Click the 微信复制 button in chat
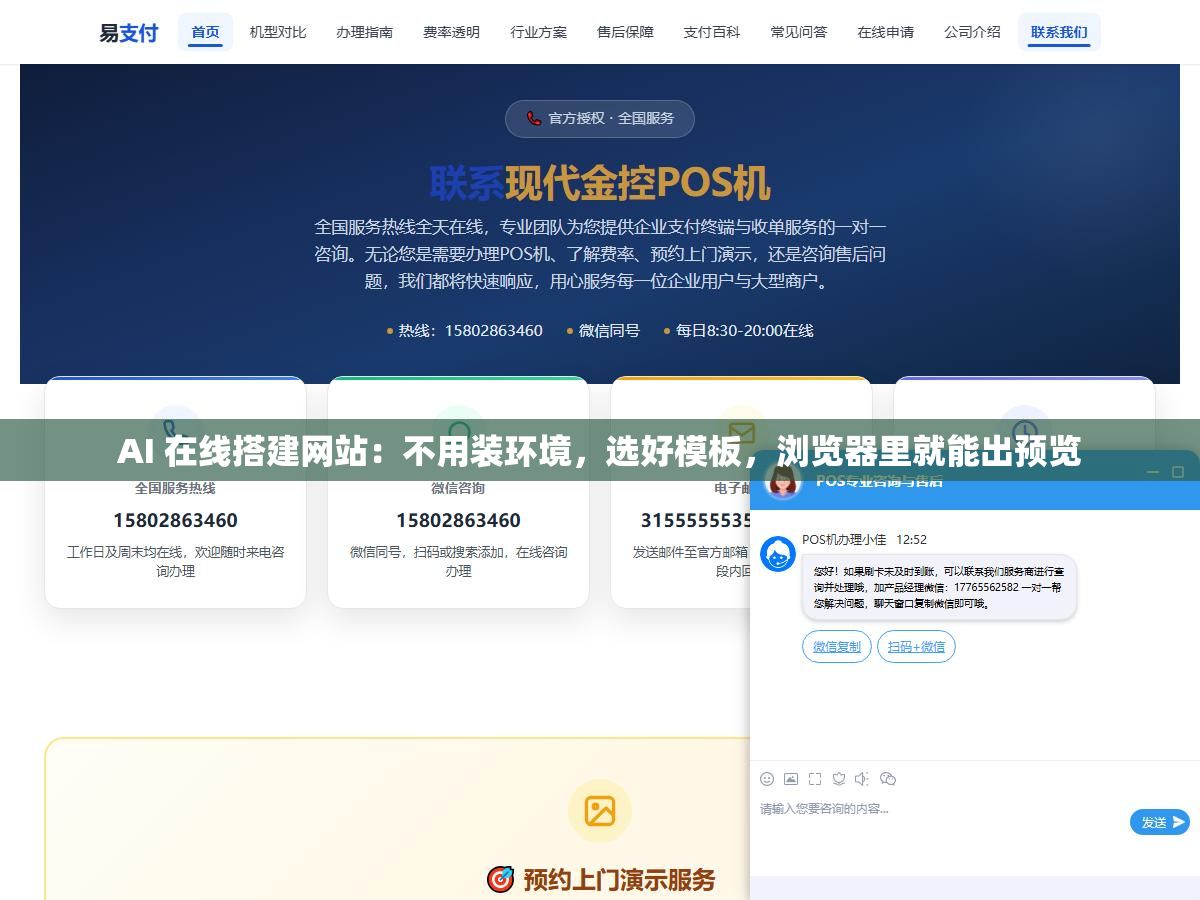Image resolution: width=1200 pixels, height=900 pixels. 837,647
